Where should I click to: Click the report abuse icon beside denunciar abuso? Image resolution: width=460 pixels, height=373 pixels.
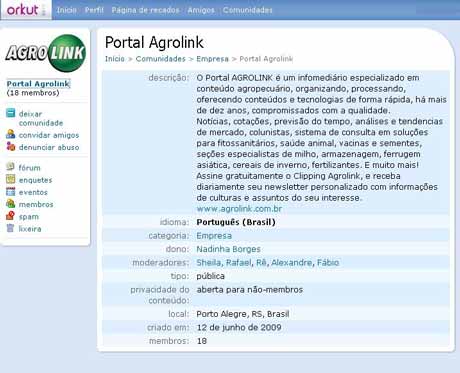(11, 146)
